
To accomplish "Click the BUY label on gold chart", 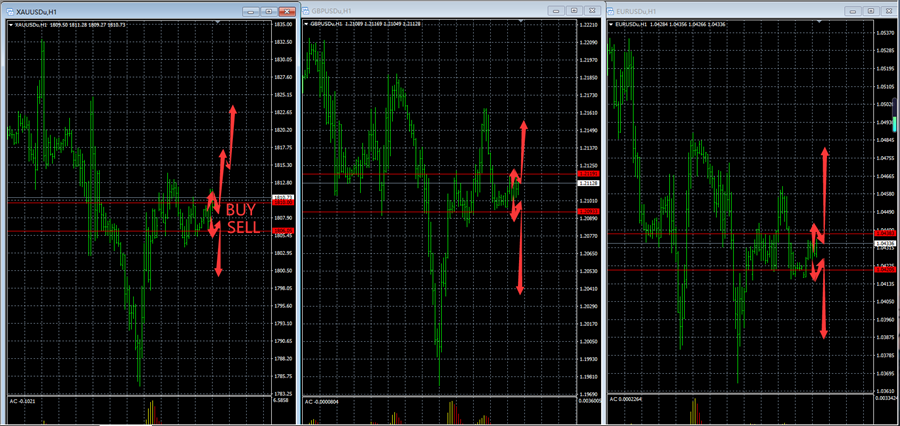I will (240, 209).
